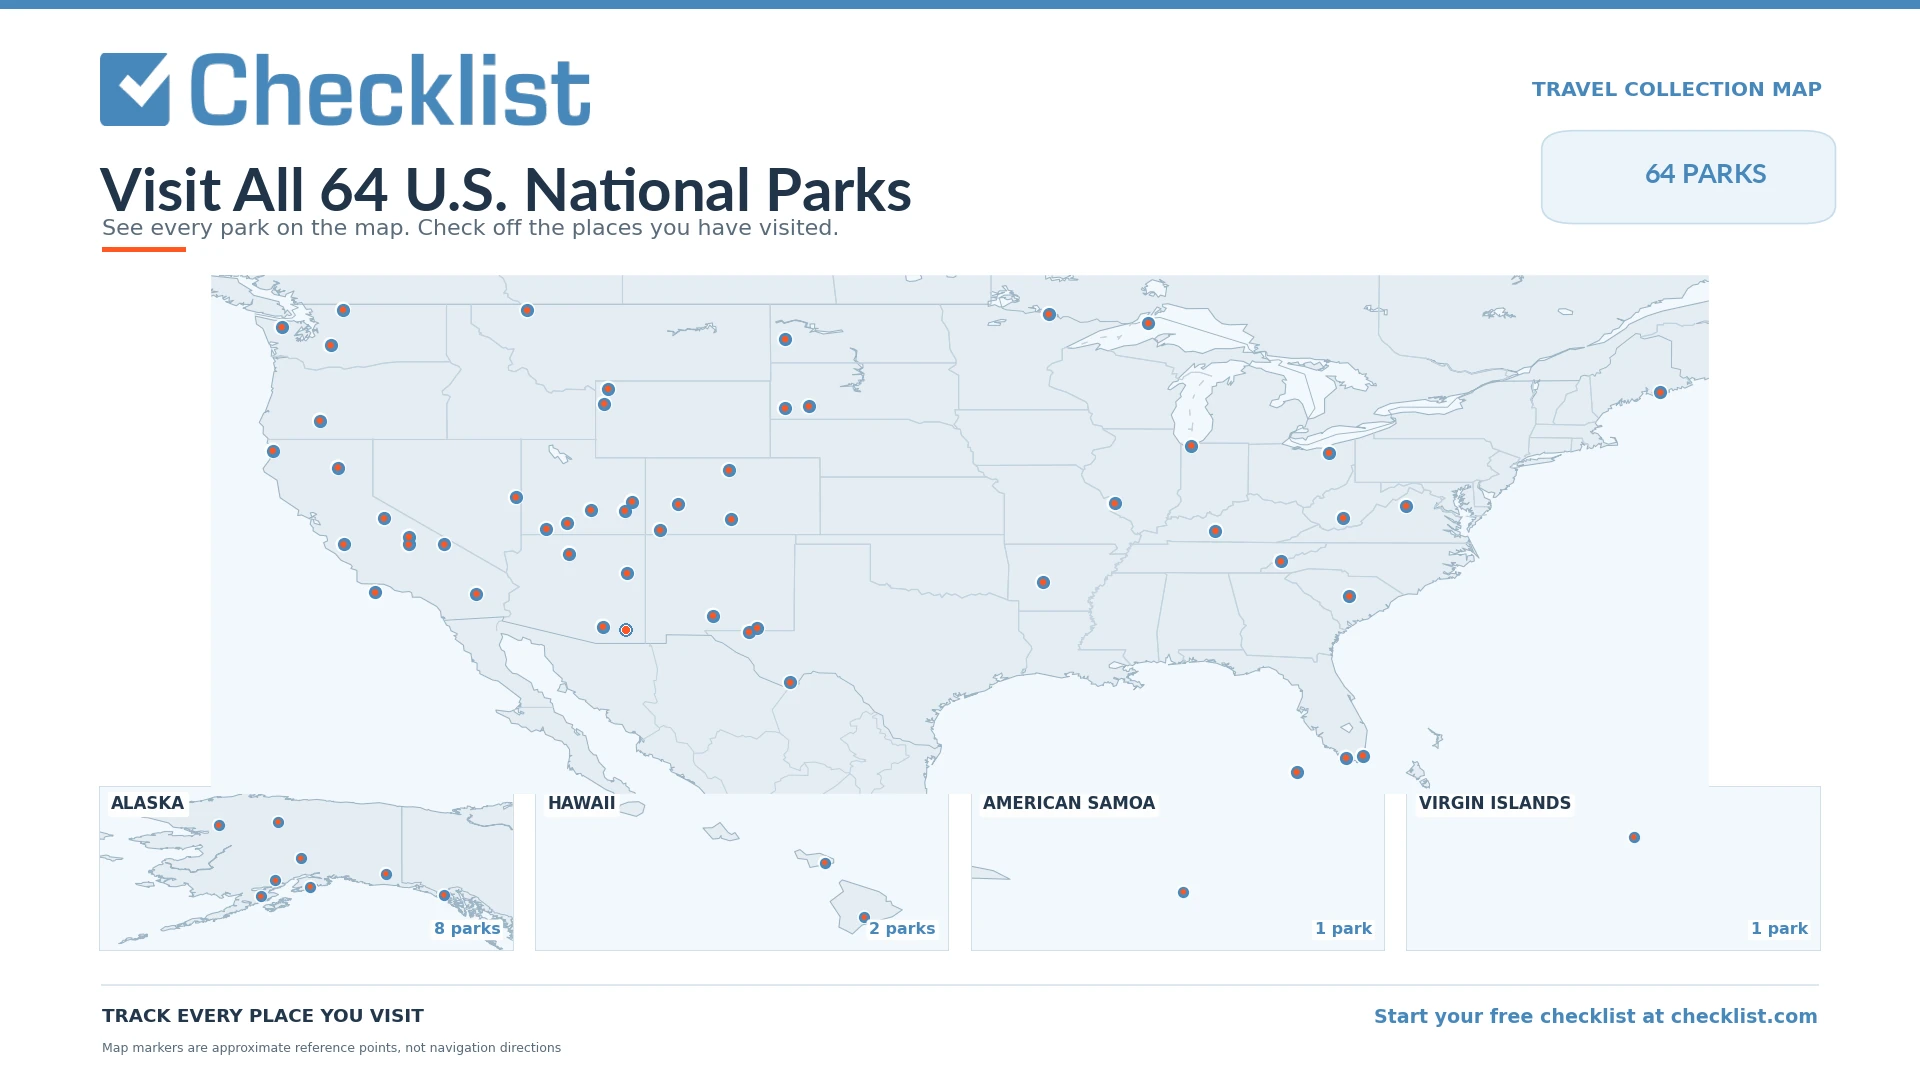This screenshot has height=1080, width=1920.
Task: Select the white-ringed highlighted park marker
Action: tap(626, 630)
